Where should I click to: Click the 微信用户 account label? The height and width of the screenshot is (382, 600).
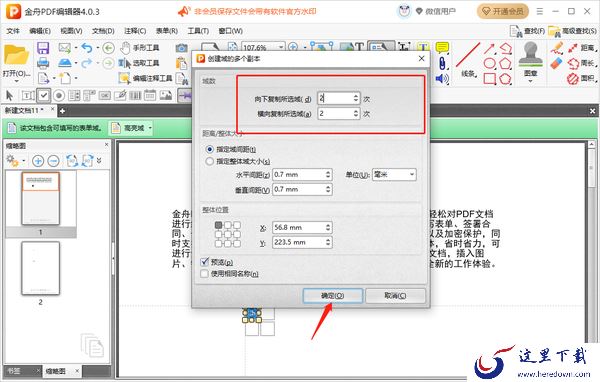440,11
